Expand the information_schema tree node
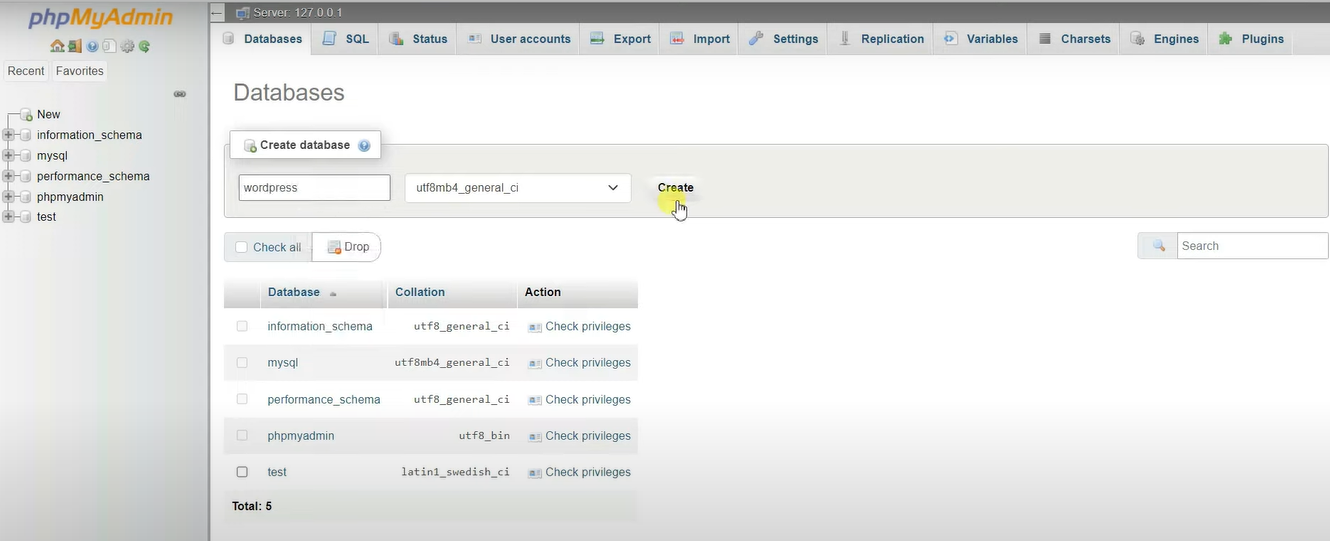The image size is (1330, 541). coord(9,135)
